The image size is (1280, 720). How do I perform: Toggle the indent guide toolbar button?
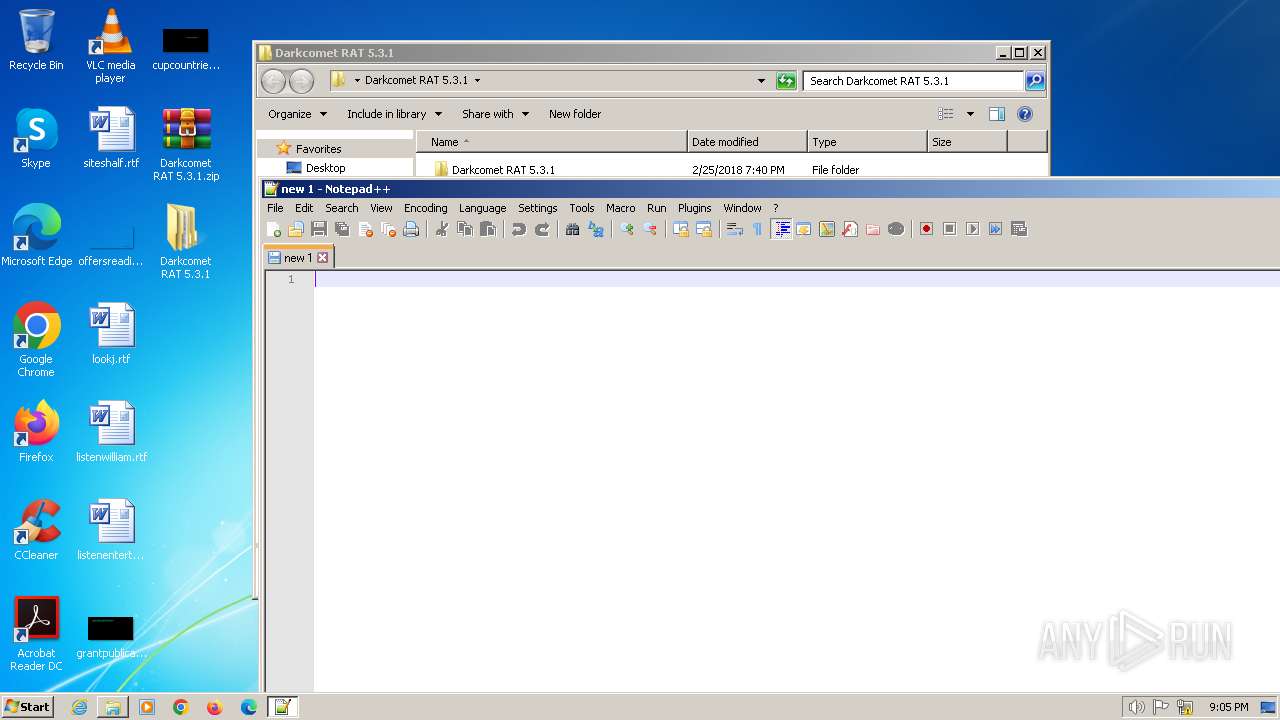[x=782, y=229]
